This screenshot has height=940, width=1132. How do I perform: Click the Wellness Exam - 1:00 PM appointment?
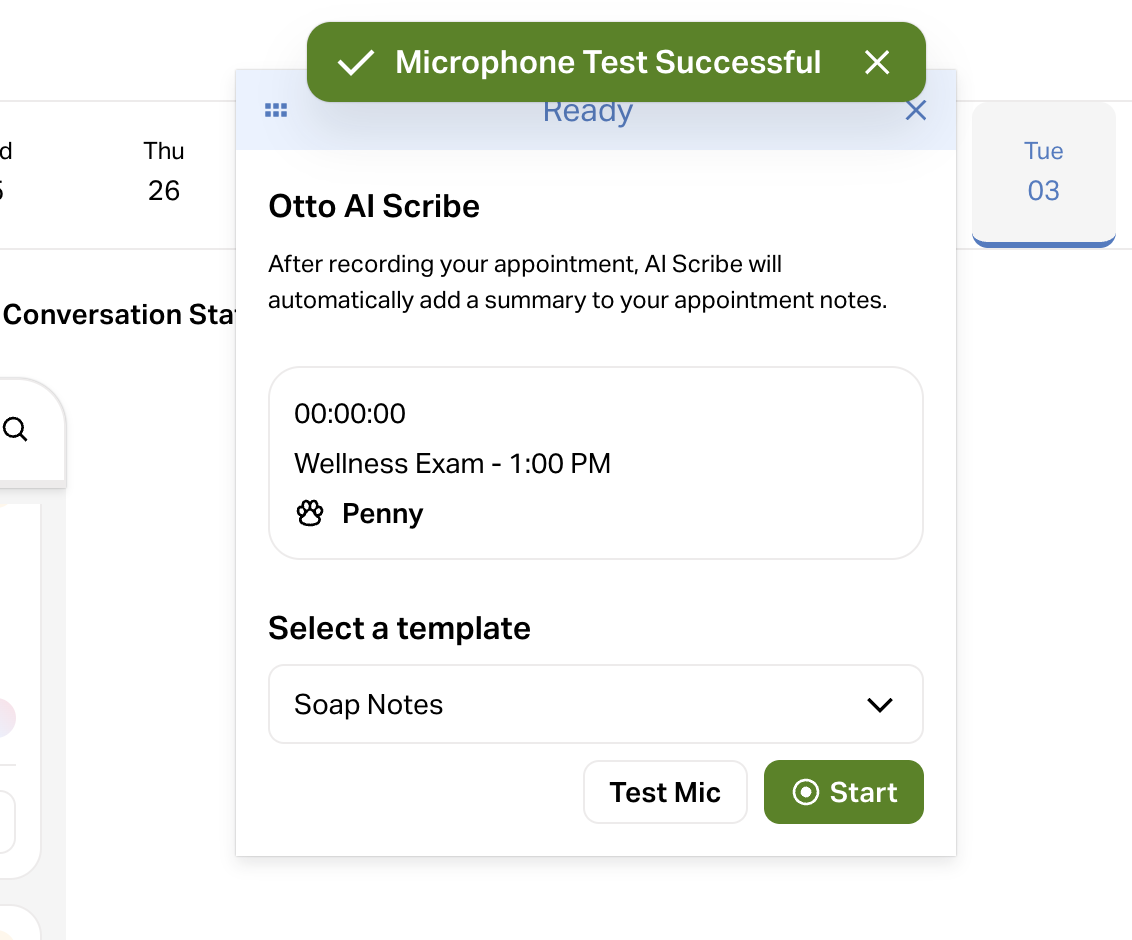click(x=452, y=464)
